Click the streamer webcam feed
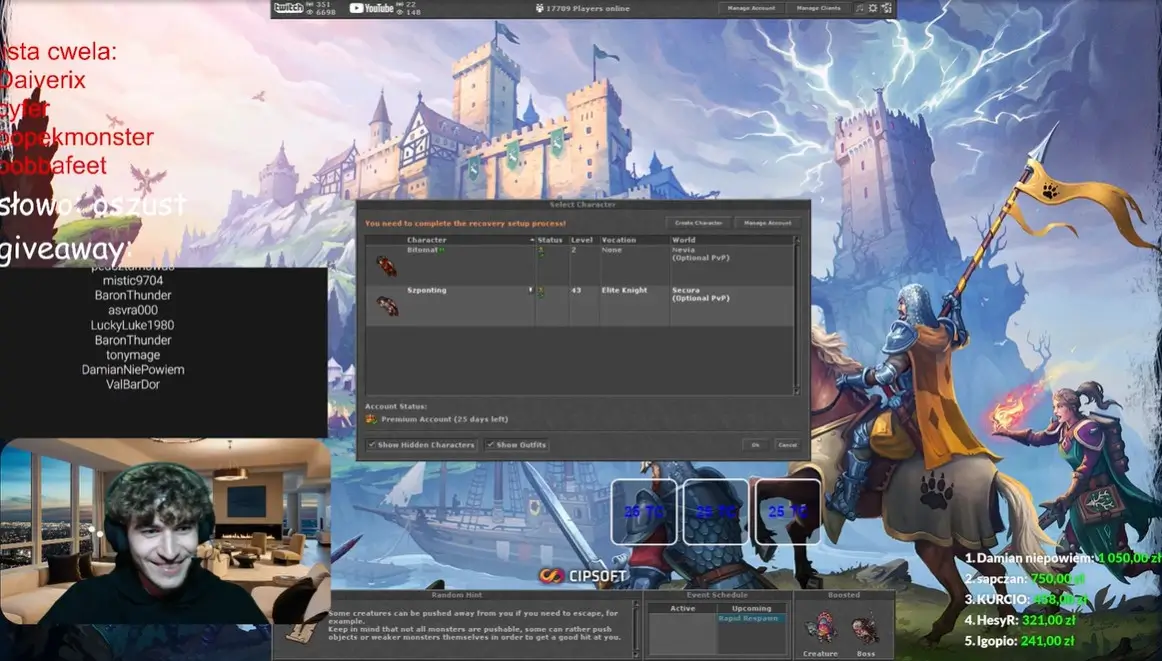1162x661 pixels. coord(165,531)
